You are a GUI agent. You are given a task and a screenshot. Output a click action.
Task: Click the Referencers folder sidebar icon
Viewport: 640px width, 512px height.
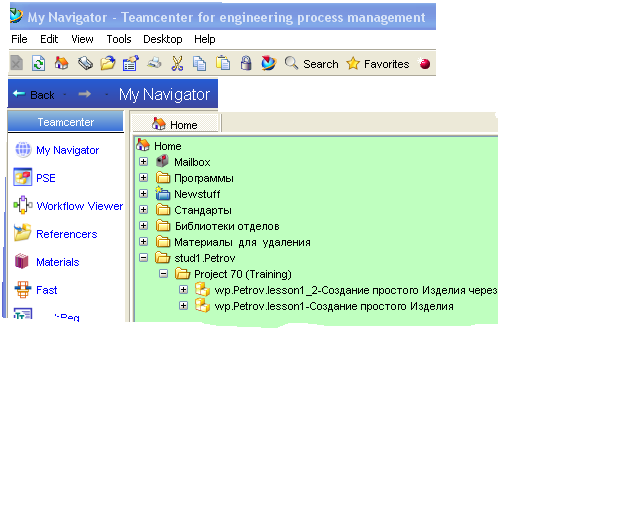point(22,233)
